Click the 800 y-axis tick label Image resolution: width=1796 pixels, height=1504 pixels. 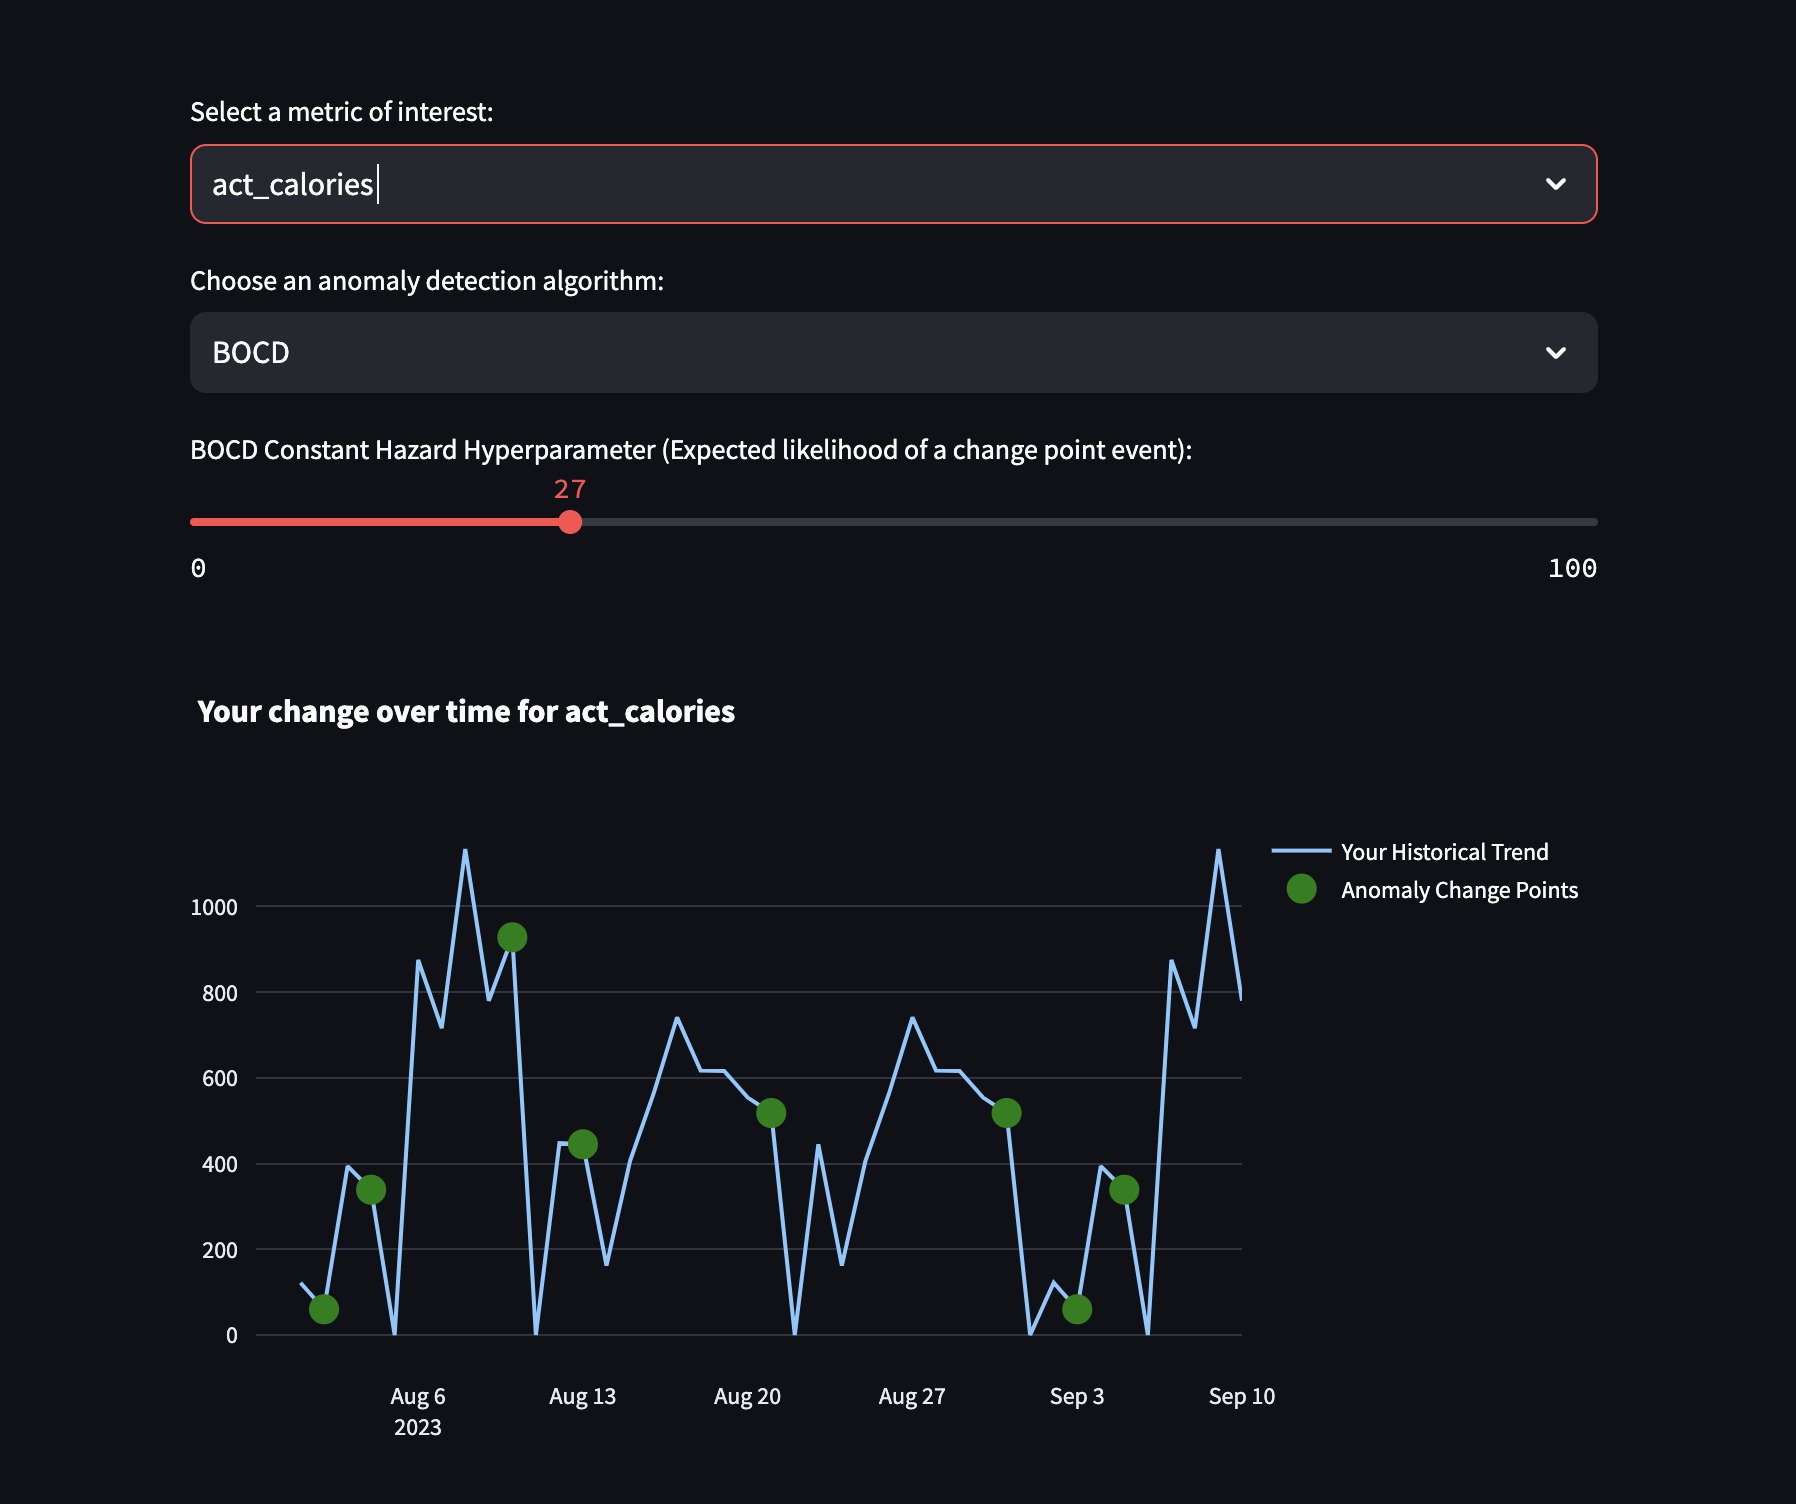click(220, 993)
